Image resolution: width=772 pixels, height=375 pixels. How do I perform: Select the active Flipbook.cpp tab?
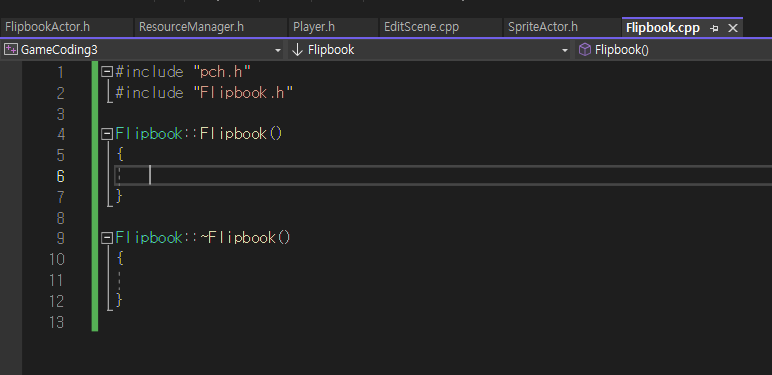[x=663, y=28]
